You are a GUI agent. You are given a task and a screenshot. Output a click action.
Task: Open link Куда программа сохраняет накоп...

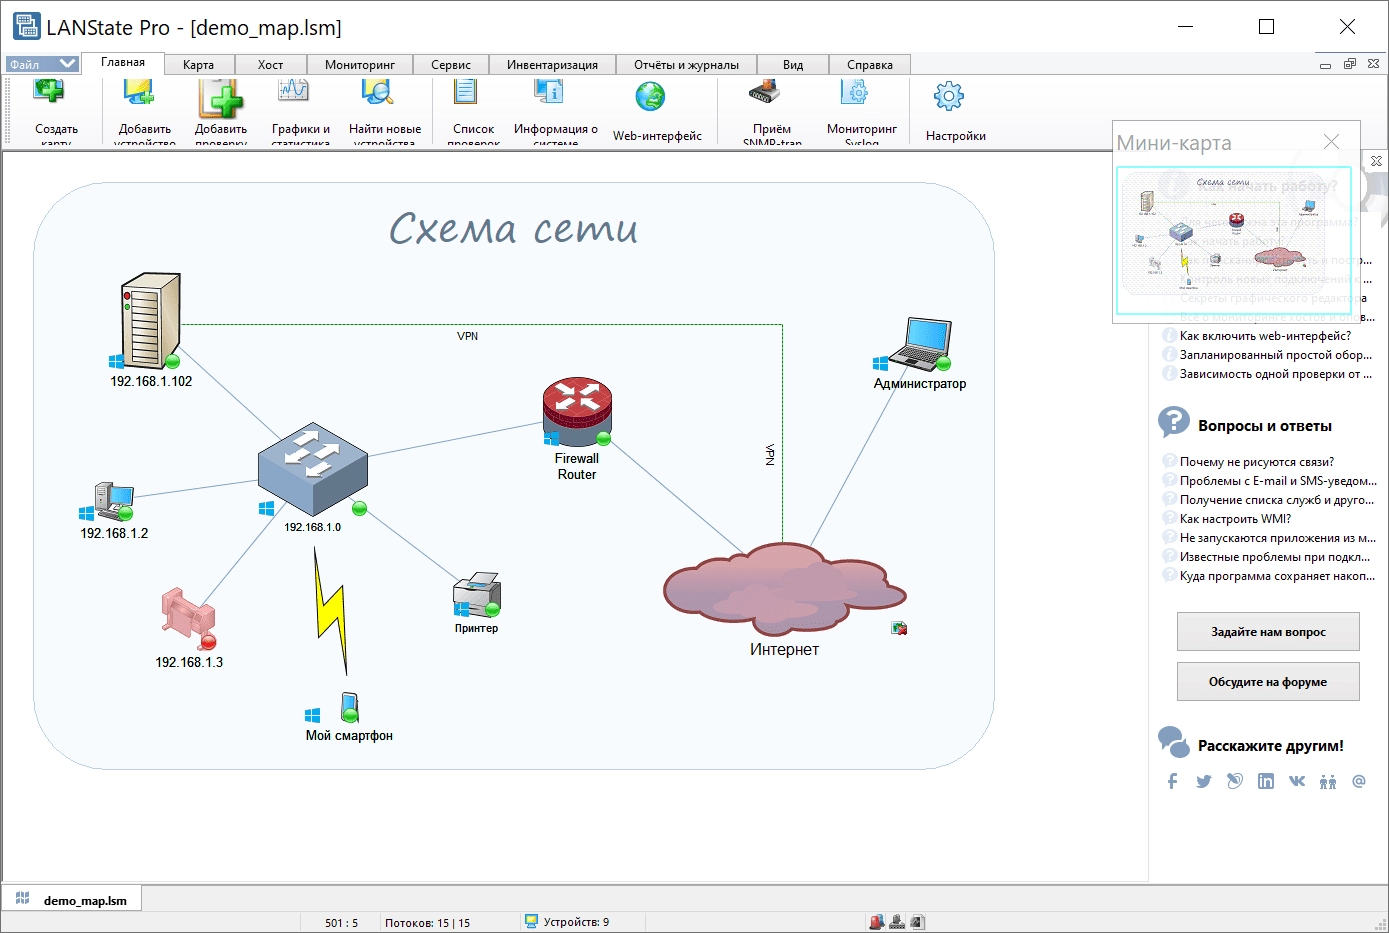pyautogui.click(x=1278, y=576)
